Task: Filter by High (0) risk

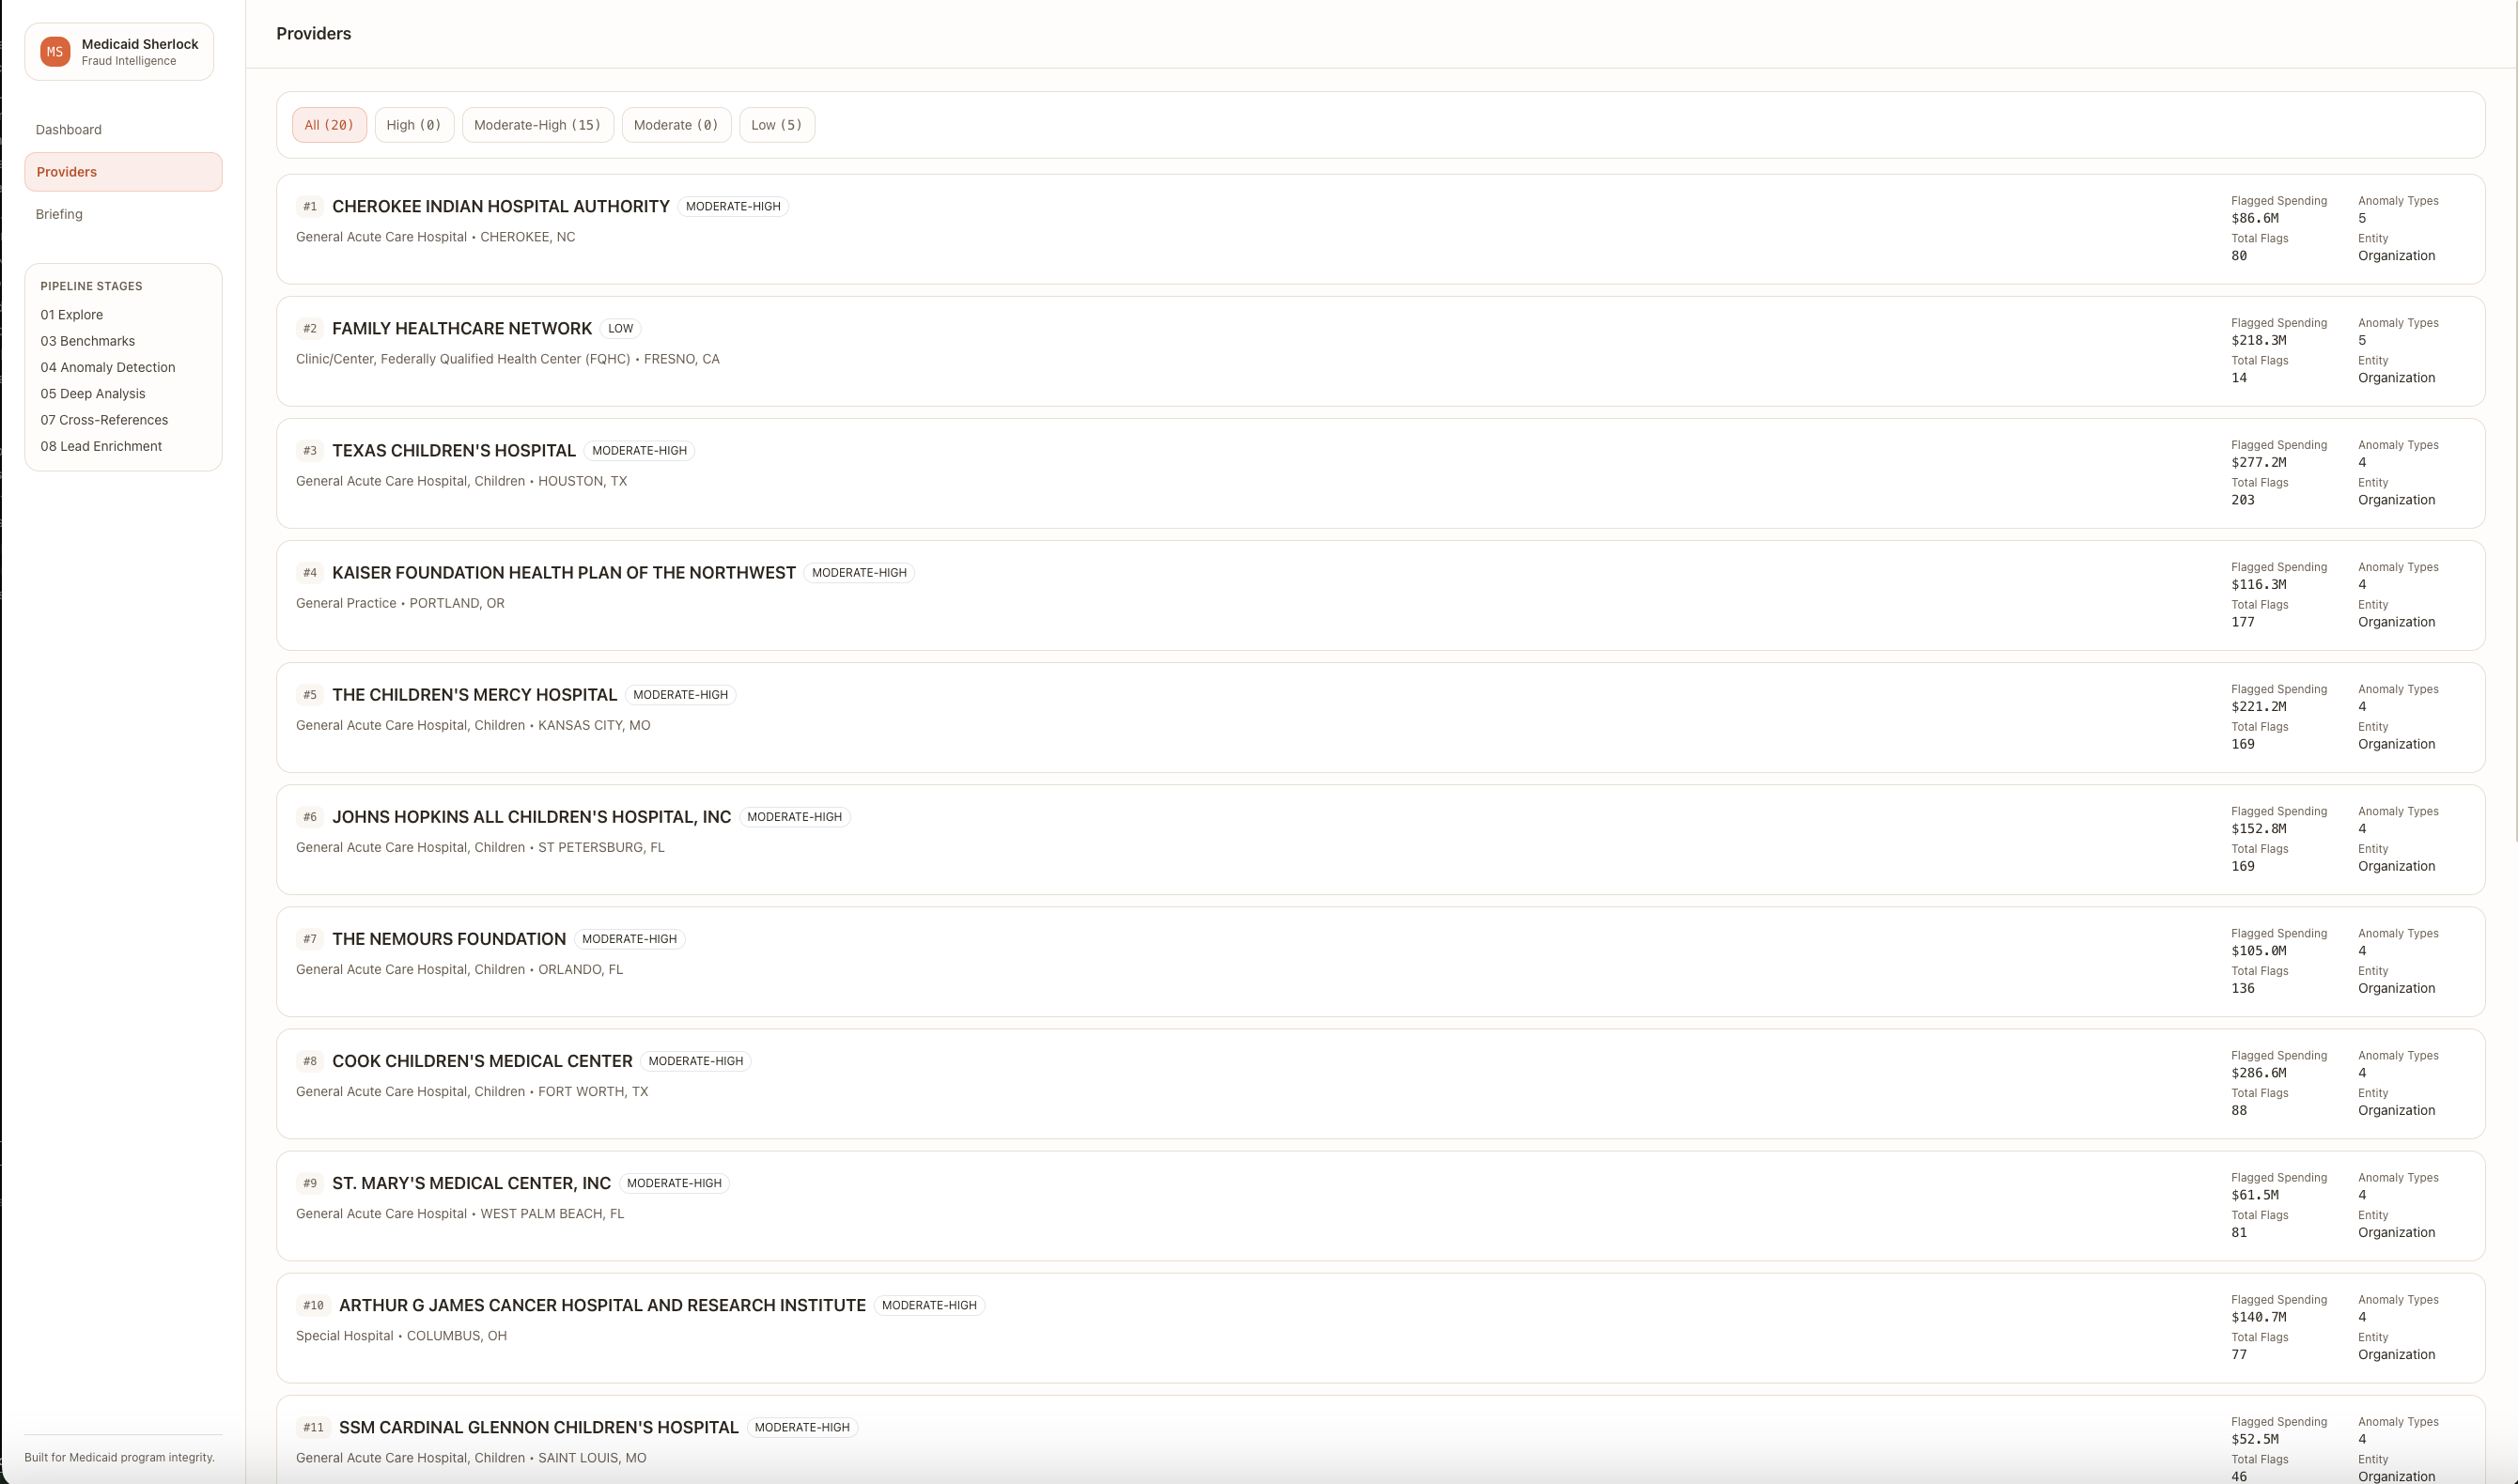Action: [414, 125]
